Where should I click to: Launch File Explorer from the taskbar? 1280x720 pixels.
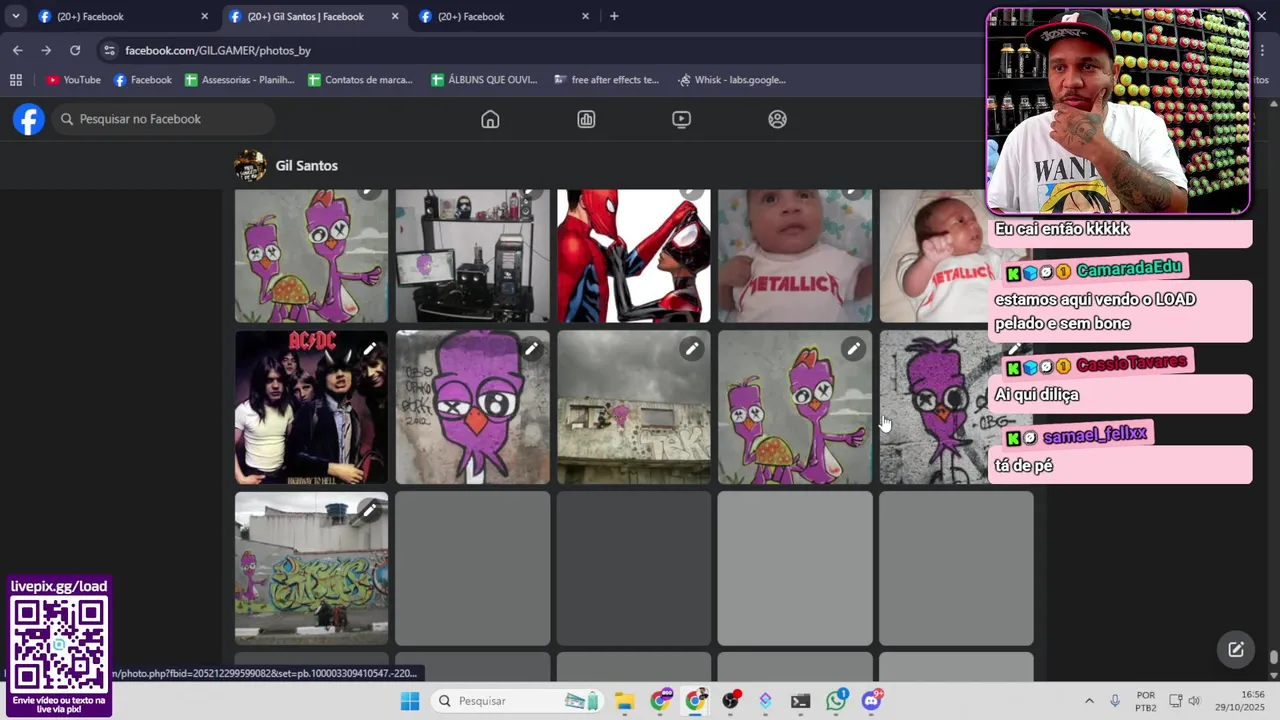coord(624,701)
